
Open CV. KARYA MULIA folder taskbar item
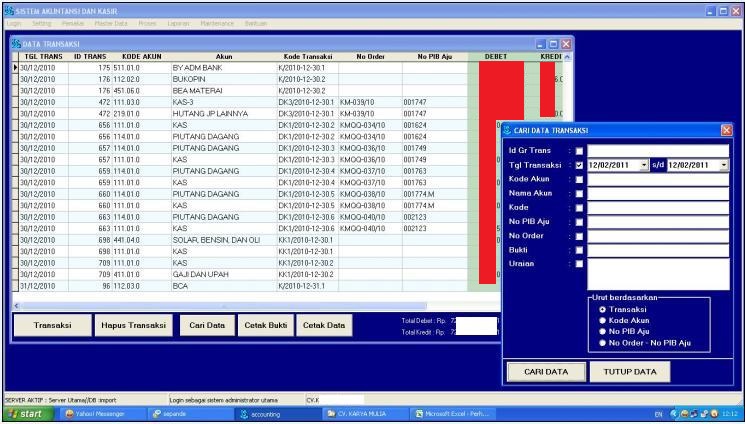click(x=356, y=415)
